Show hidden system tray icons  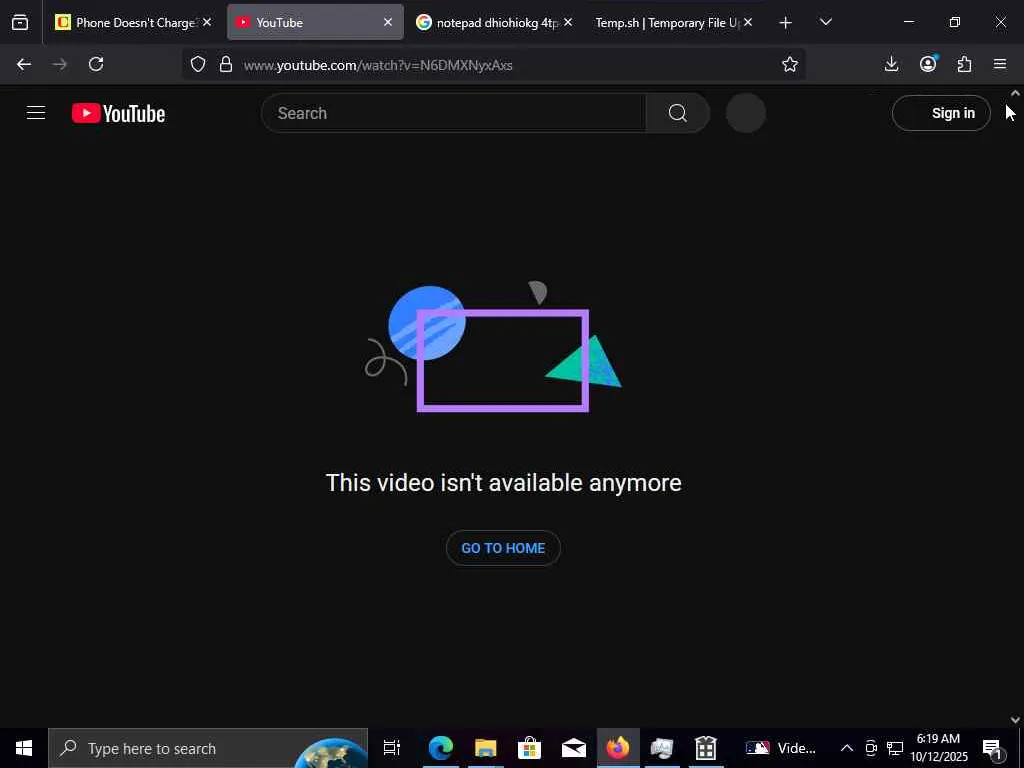click(846, 748)
